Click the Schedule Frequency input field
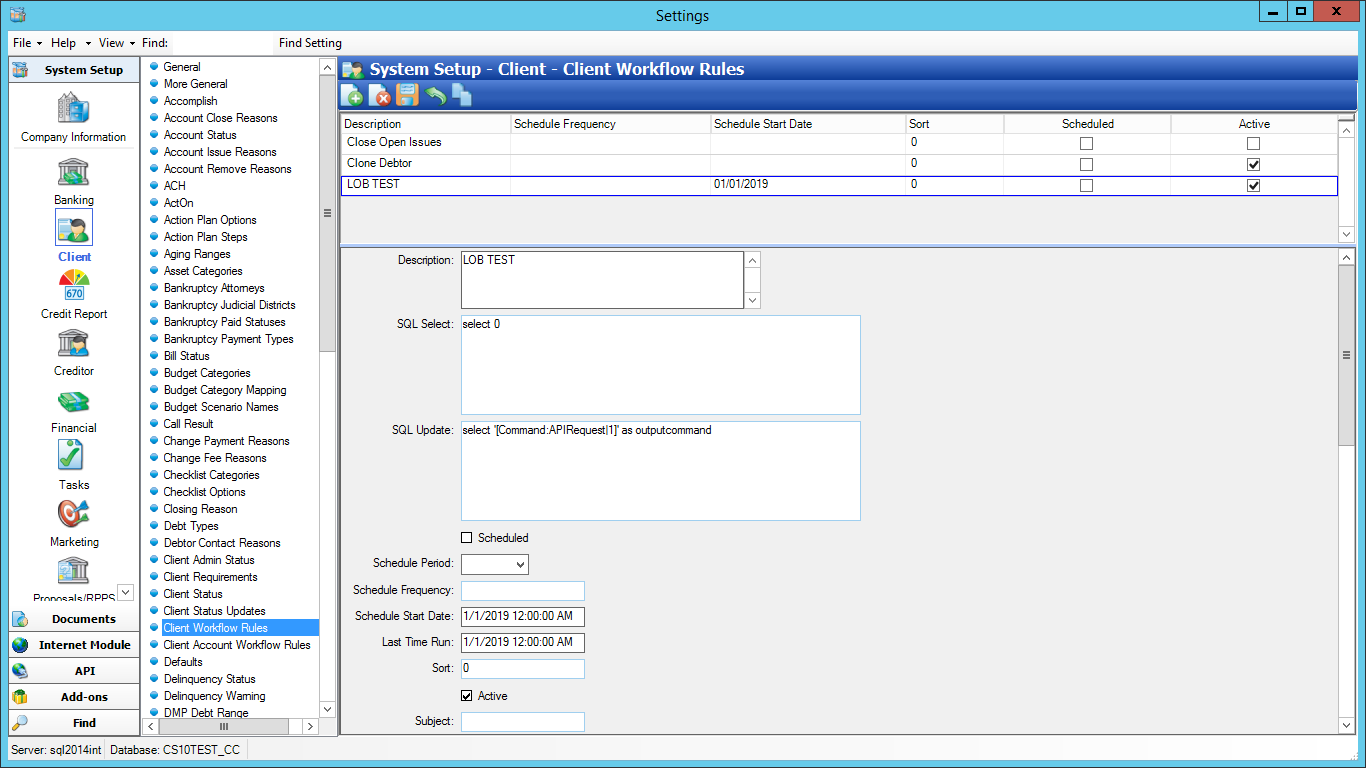The height and width of the screenshot is (768, 1366). tap(522, 591)
